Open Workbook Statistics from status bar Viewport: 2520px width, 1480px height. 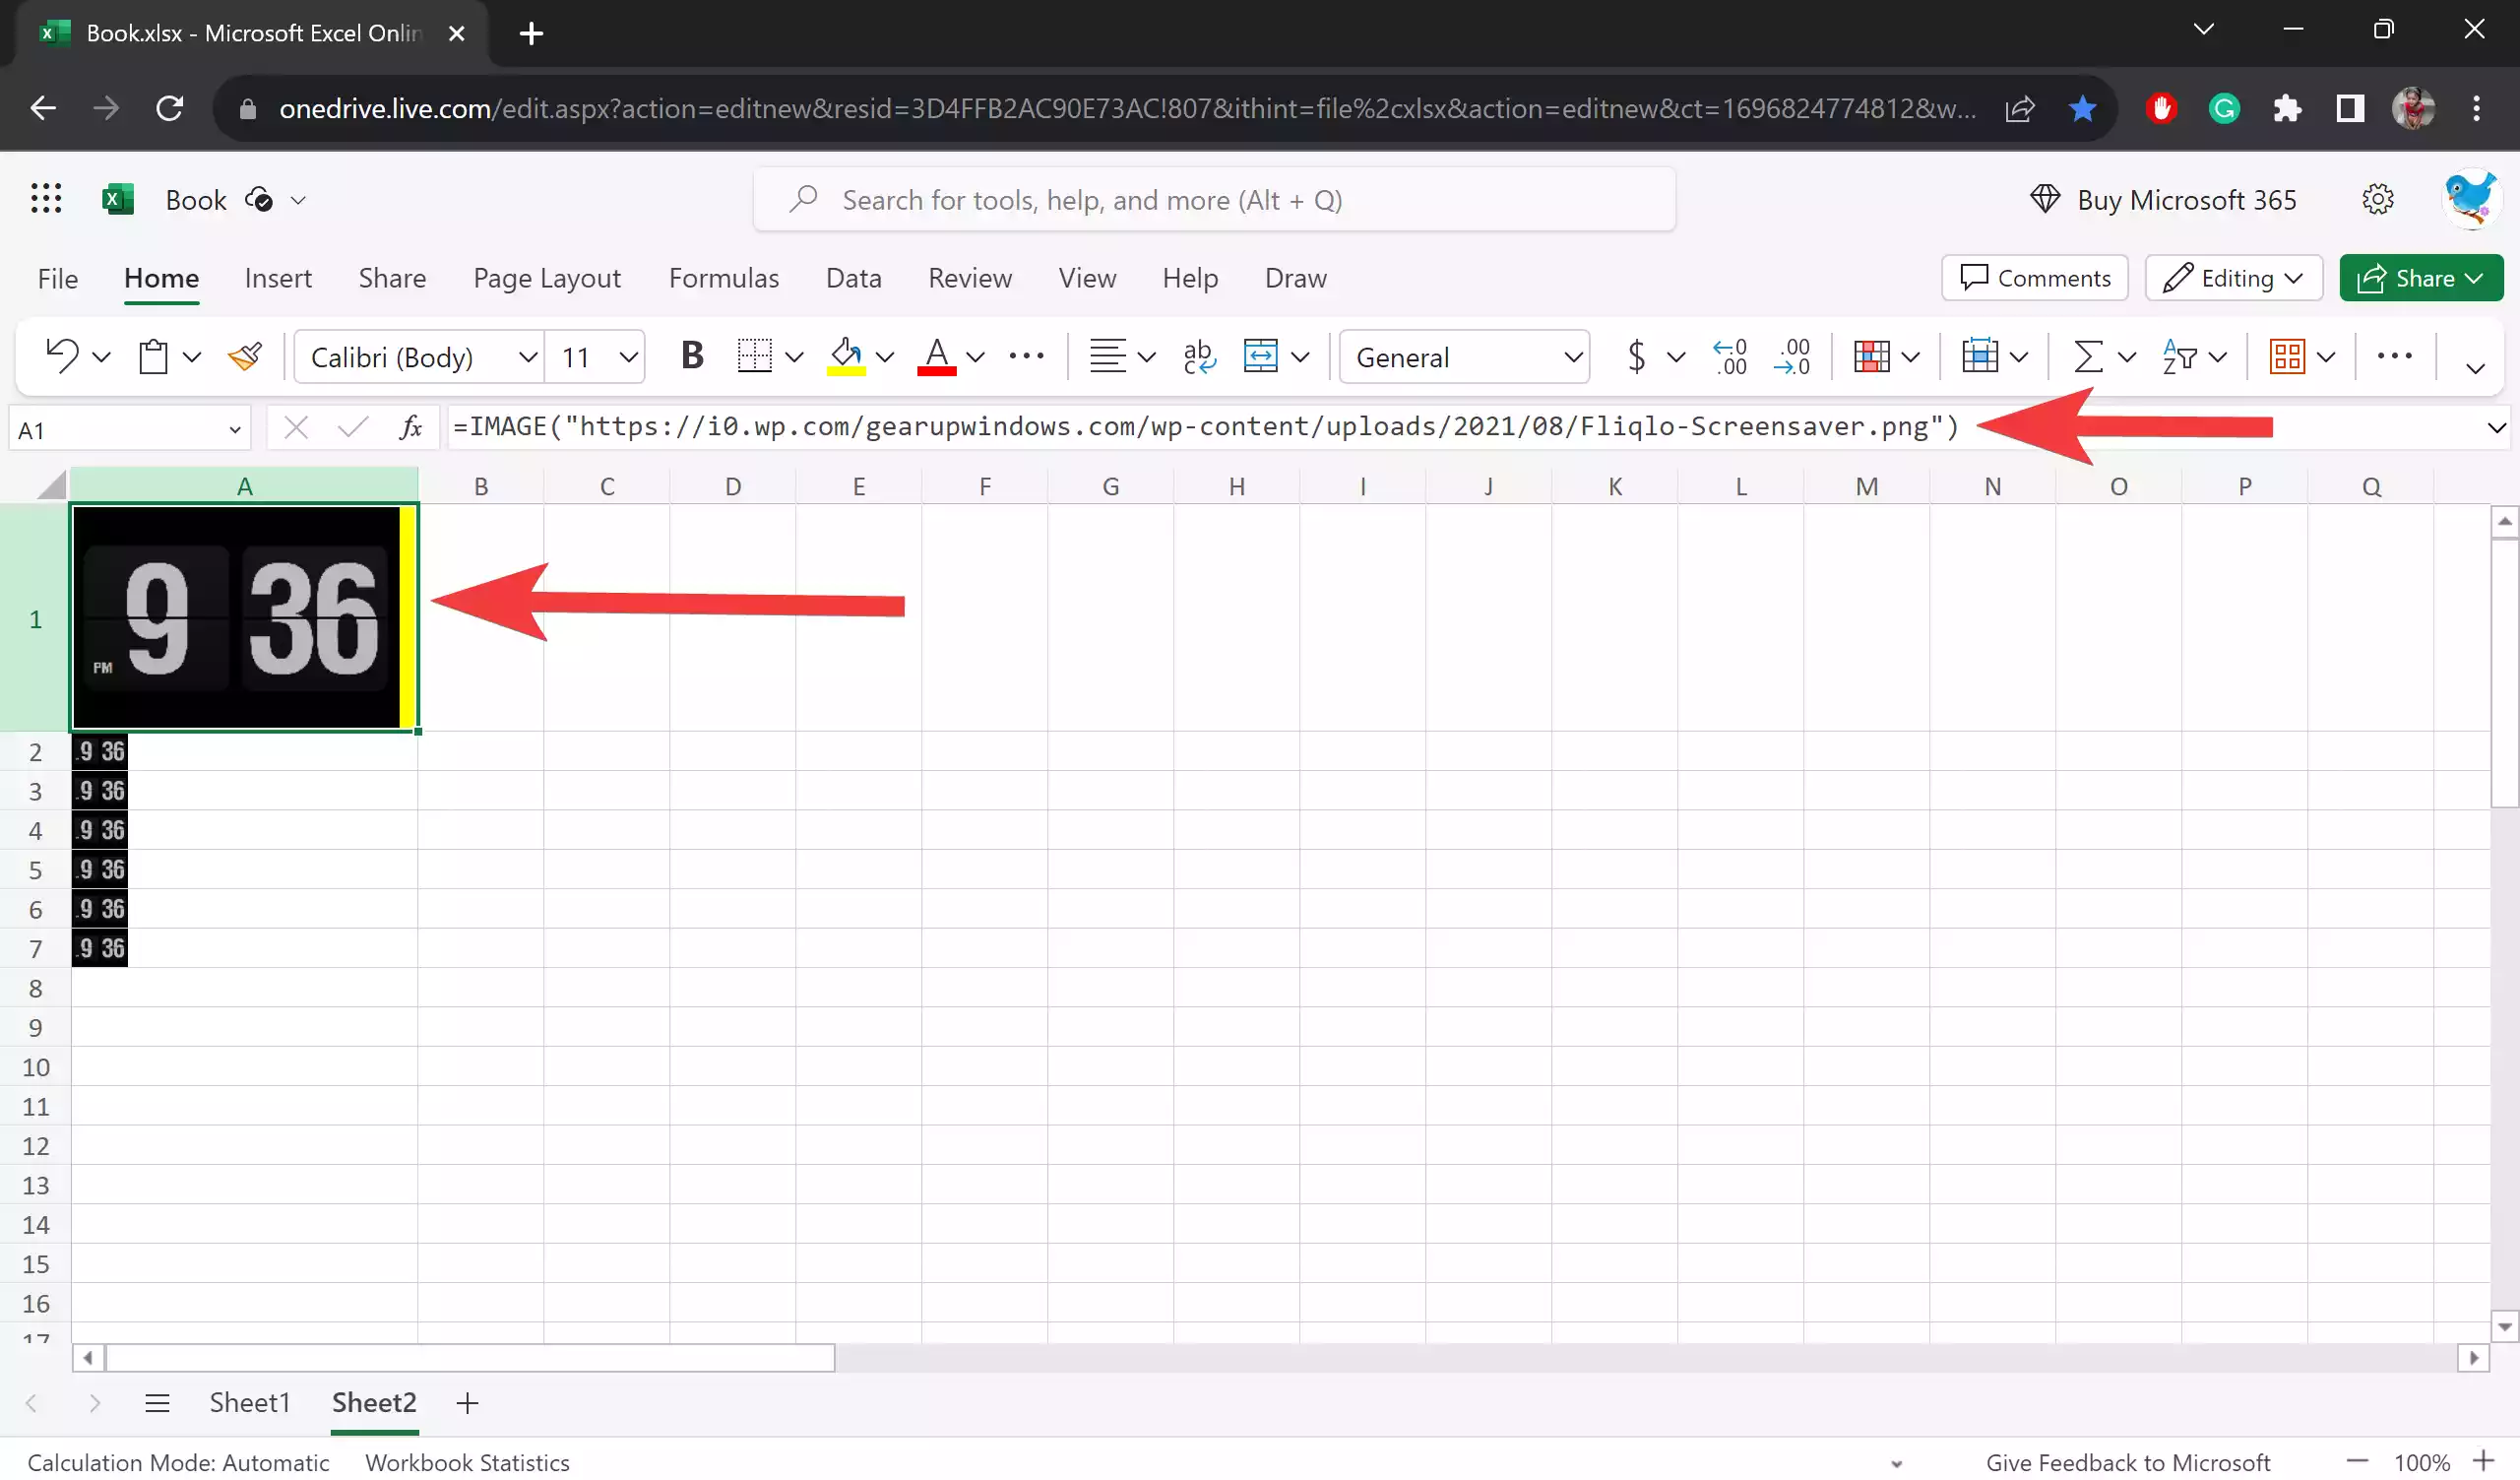[x=466, y=1462]
